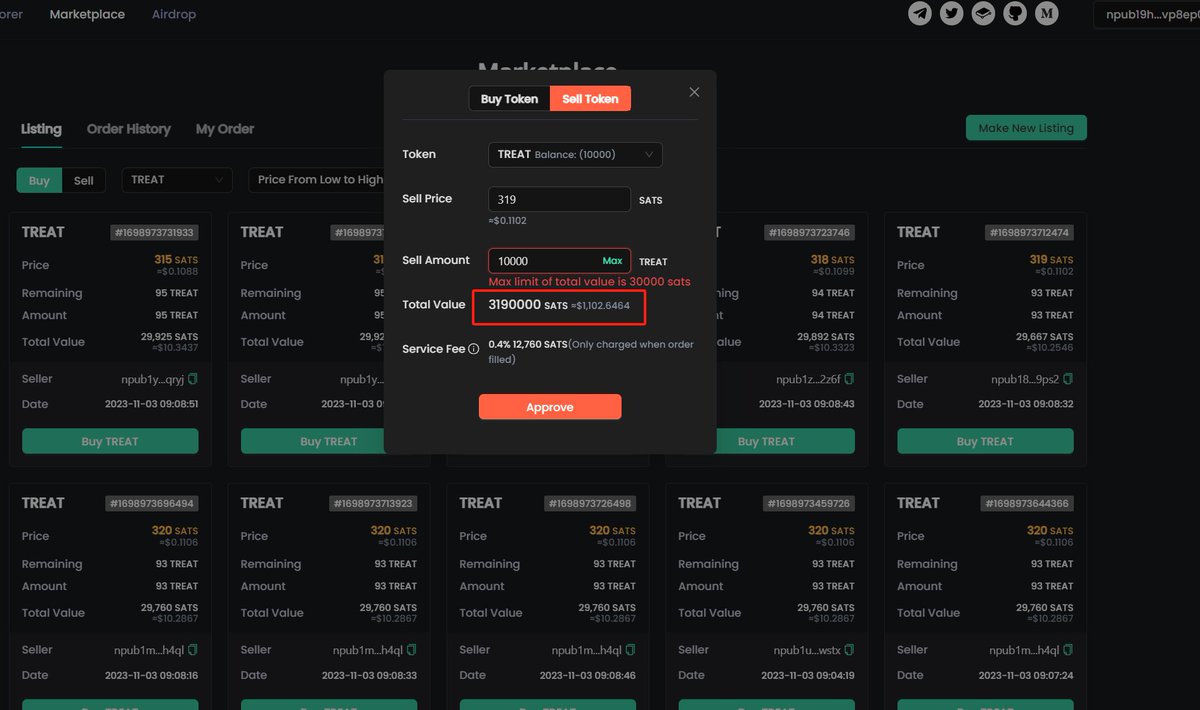Open the GitBook docs icon

983,13
